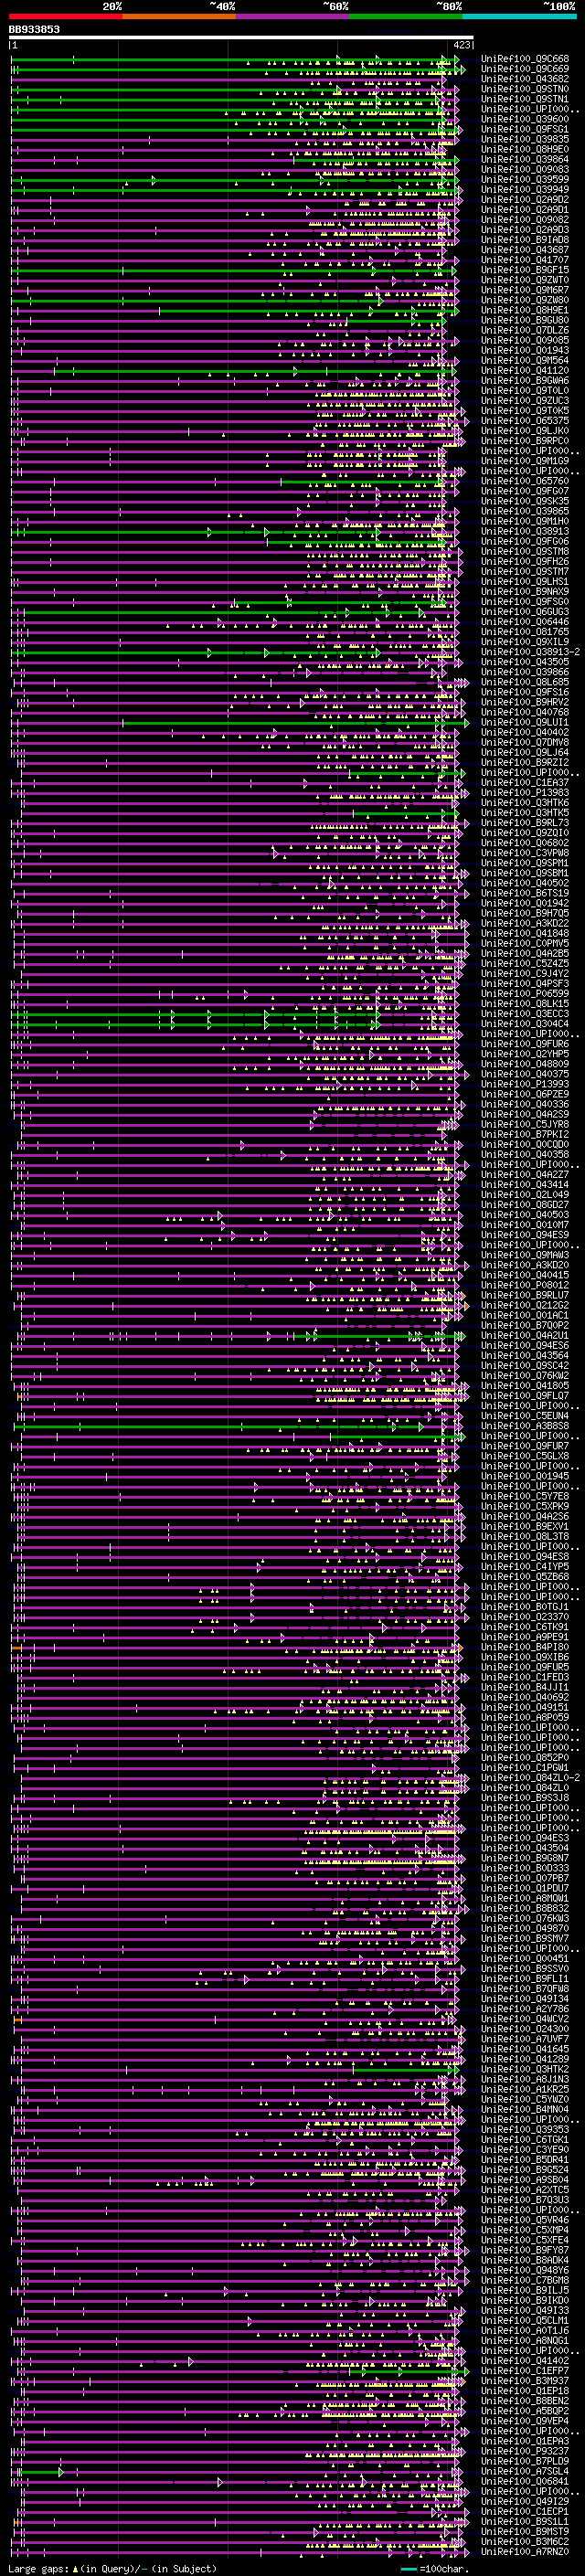585x2576 pixels.
Task: Select the UniRef100_Q41120 row label
Action: (525, 370)
